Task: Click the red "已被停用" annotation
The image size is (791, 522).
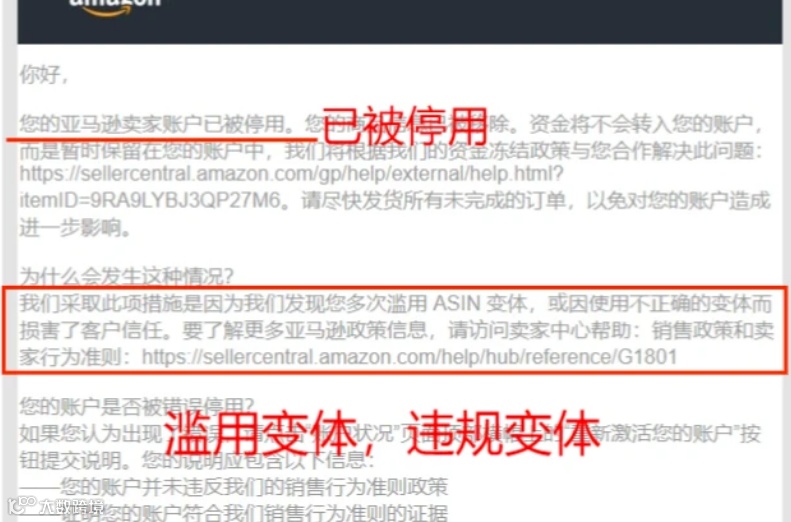Action: coord(404,126)
